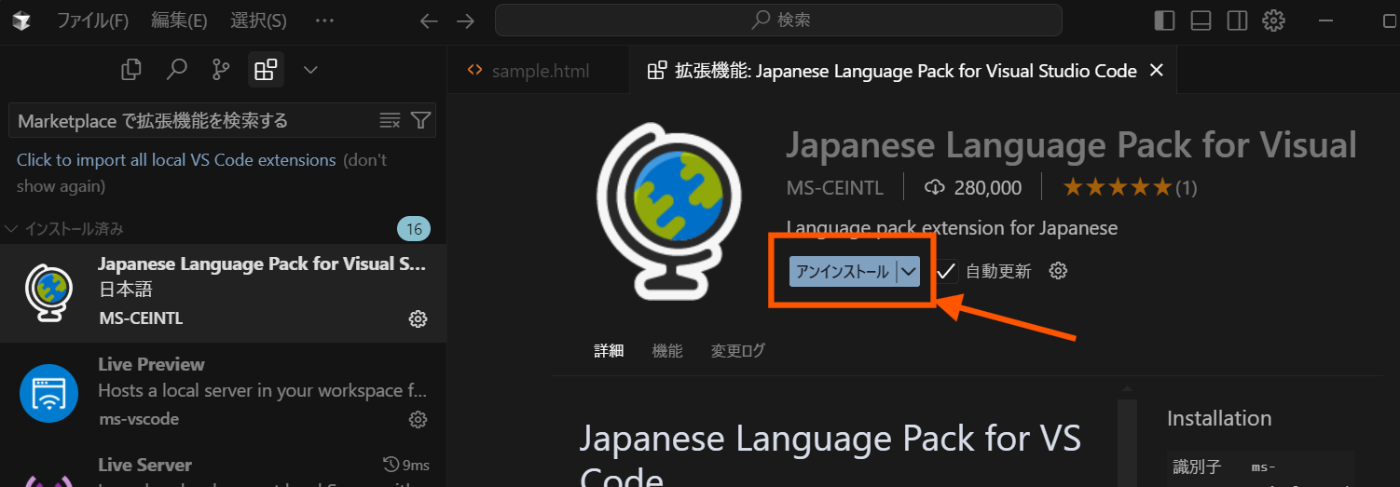Go forward with the right arrow

click(x=465, y=20)
